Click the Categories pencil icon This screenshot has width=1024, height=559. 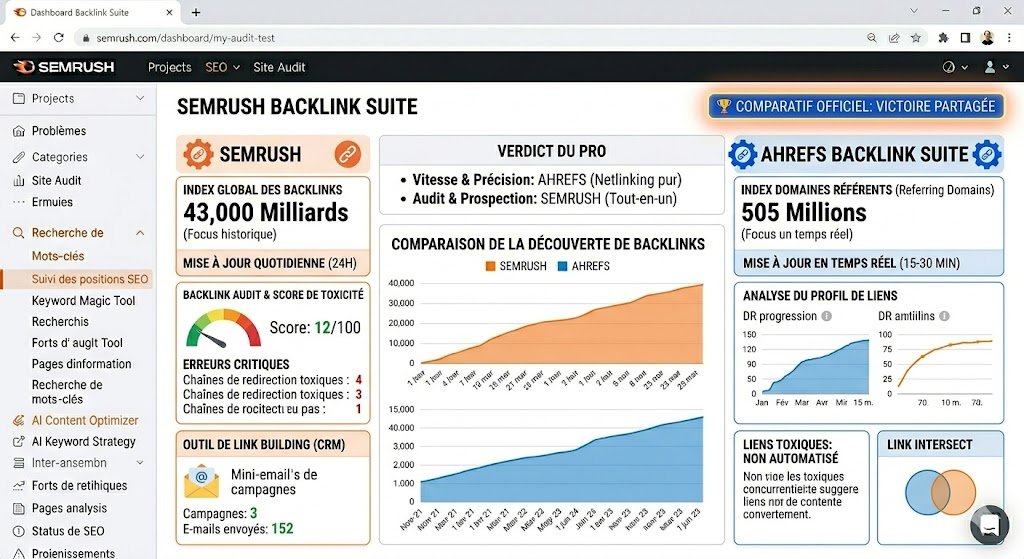(19, 157)
